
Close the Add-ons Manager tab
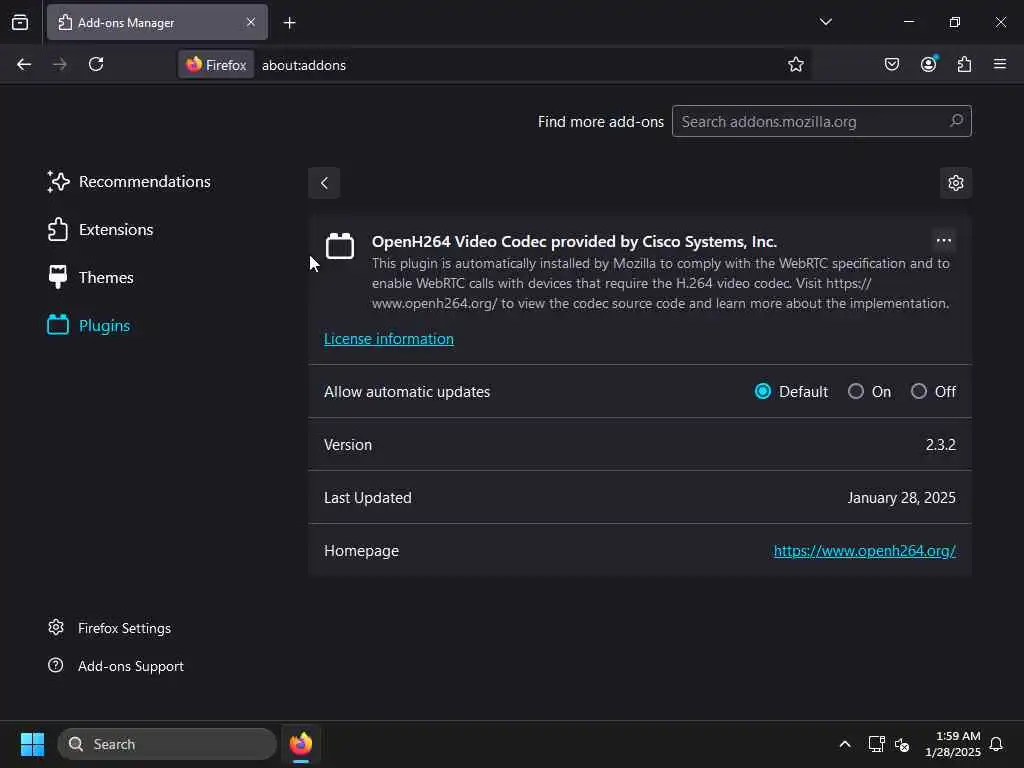(251, 22)
